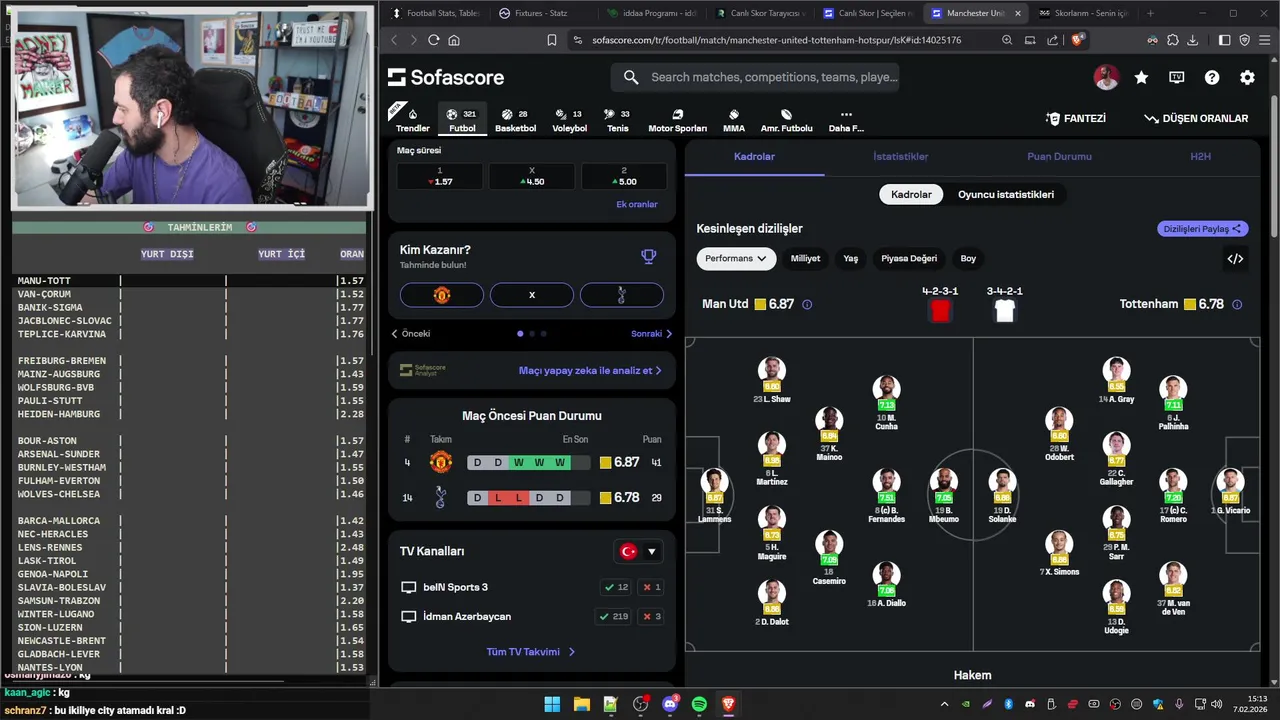The image size is (1280, 720).
Task: Open DÜŞEN ORANLAR button
Action: (1196, 118)
